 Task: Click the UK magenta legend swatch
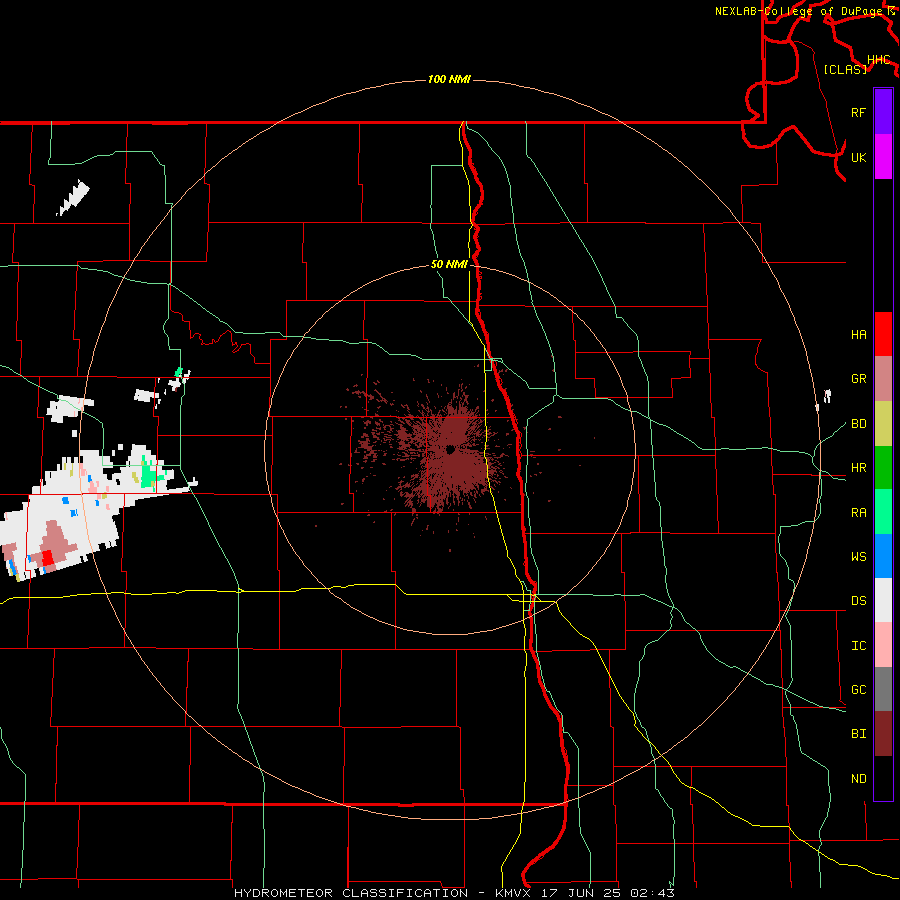click(x=883, y=157)
